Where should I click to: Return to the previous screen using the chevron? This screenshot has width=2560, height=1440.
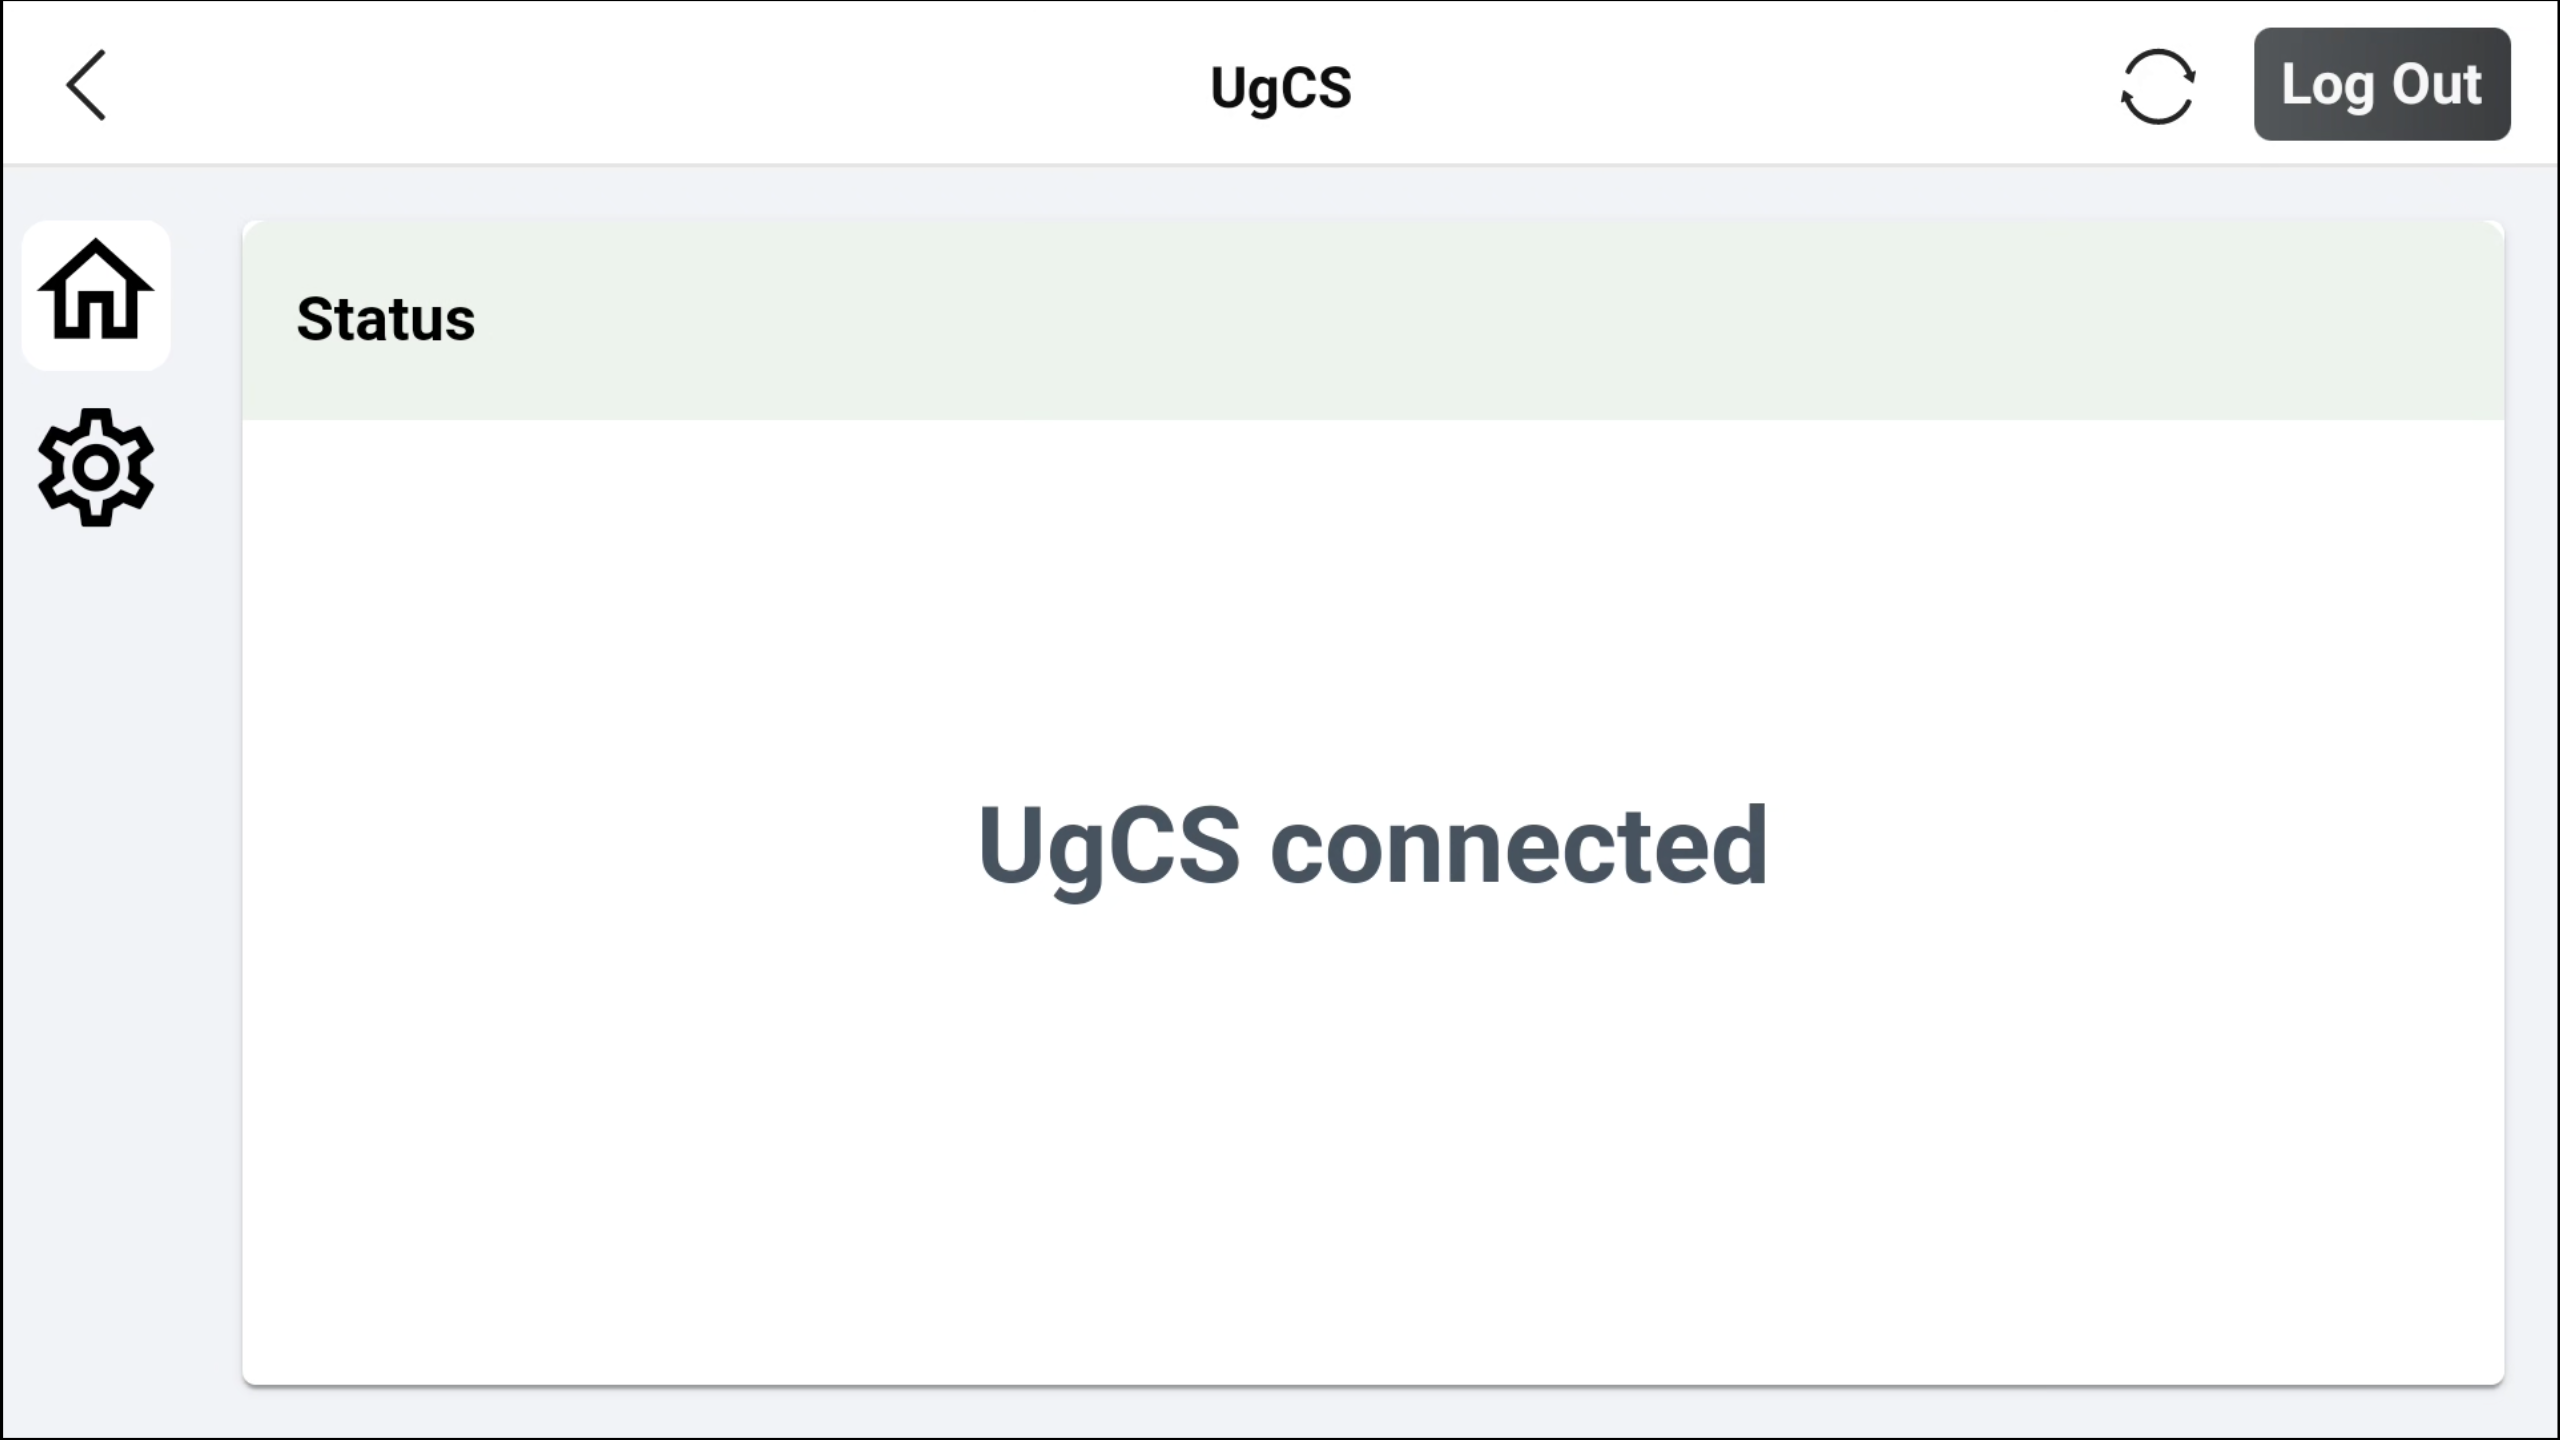point(86,86)
